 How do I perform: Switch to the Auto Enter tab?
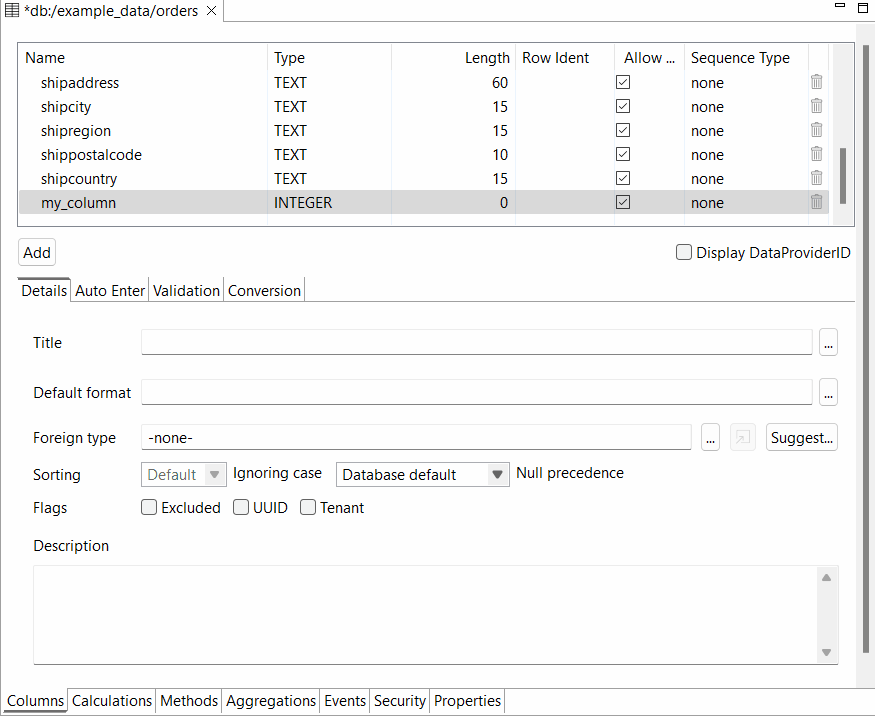(110, 291)
